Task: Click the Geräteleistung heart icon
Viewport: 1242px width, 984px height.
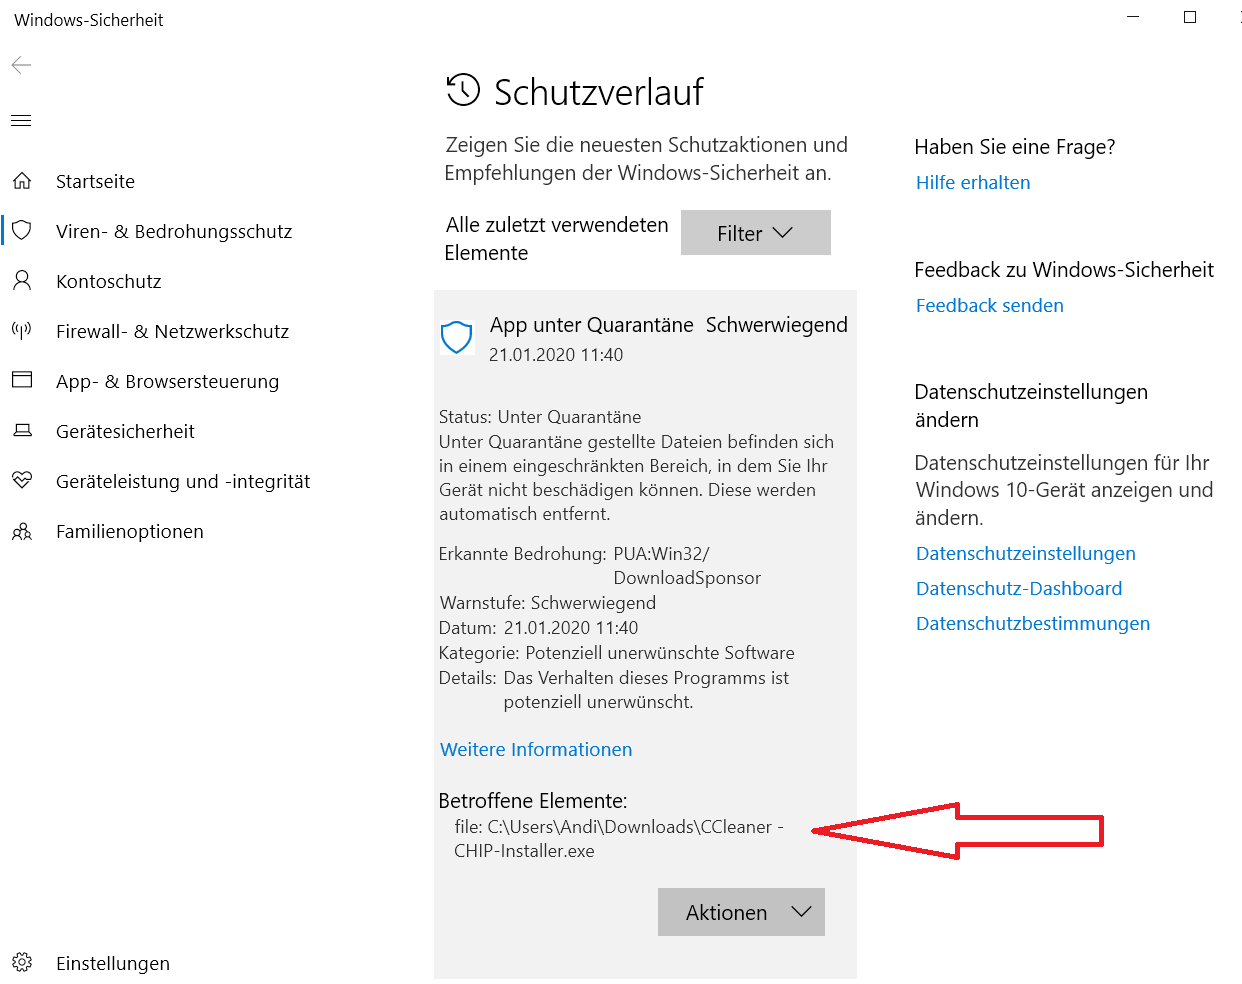Action: tap(22, 481)
